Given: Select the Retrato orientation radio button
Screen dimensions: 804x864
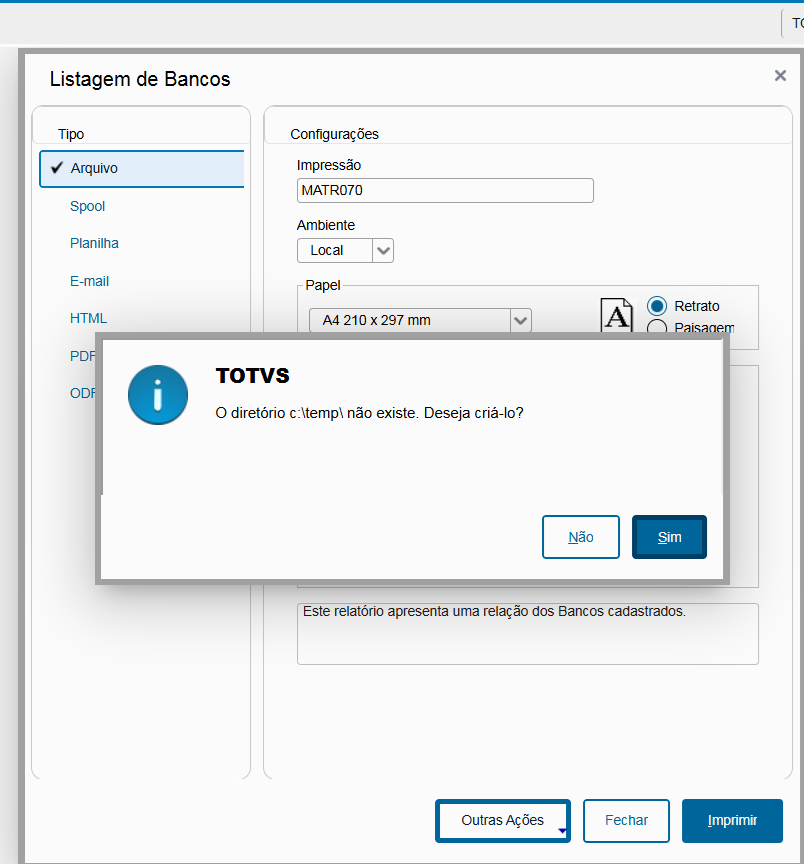Looking at the screenshot, I should coord(657,306).
